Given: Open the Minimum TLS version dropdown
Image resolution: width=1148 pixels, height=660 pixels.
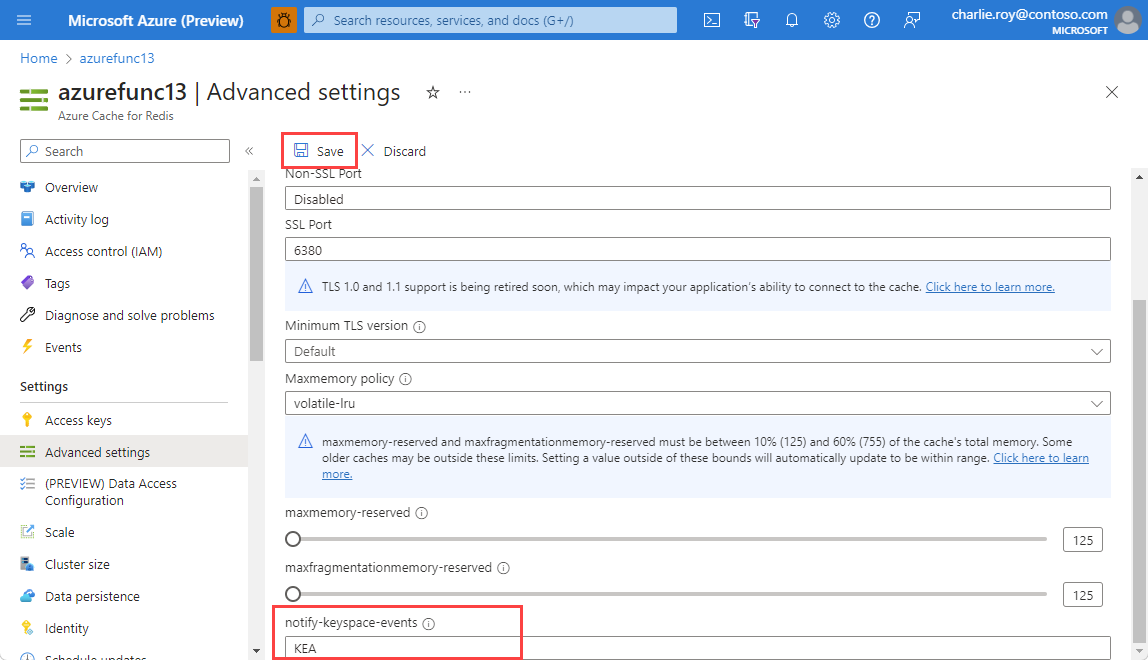Looking at the screenshot, I should 1097,351.
